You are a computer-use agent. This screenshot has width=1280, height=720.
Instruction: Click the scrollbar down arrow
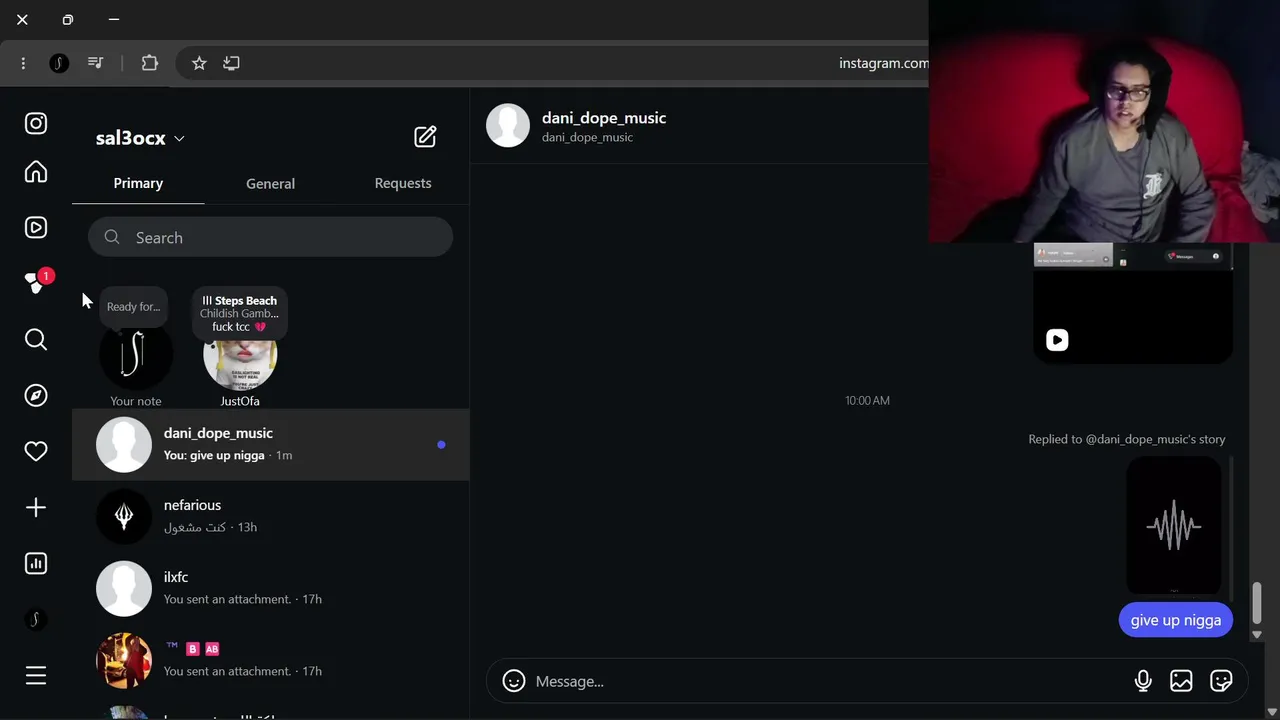coord(1257,634)
